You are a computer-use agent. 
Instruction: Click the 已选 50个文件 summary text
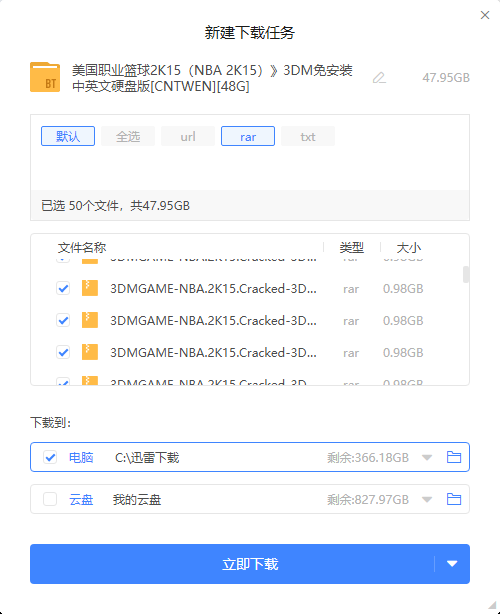116,206
